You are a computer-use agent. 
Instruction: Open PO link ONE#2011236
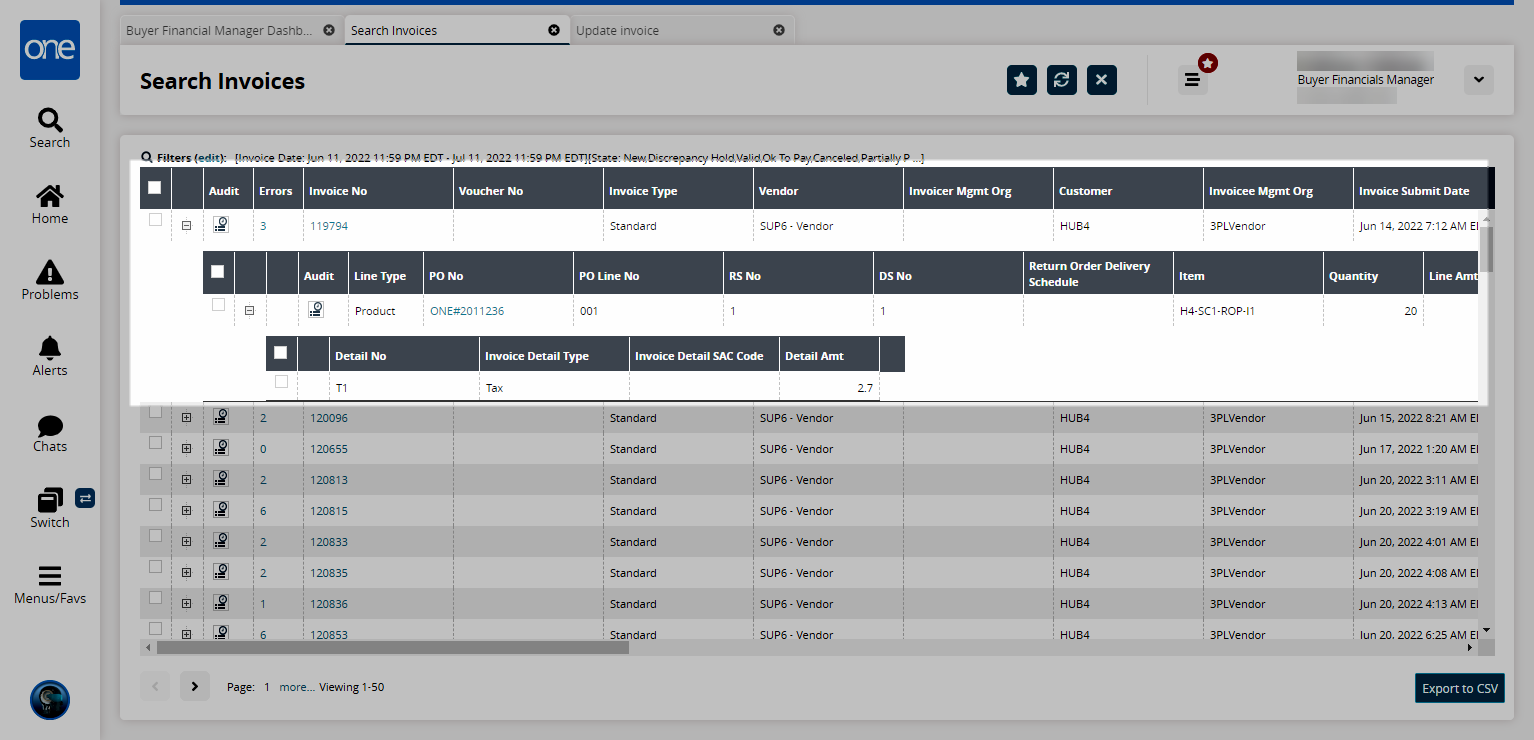point(467,311)
